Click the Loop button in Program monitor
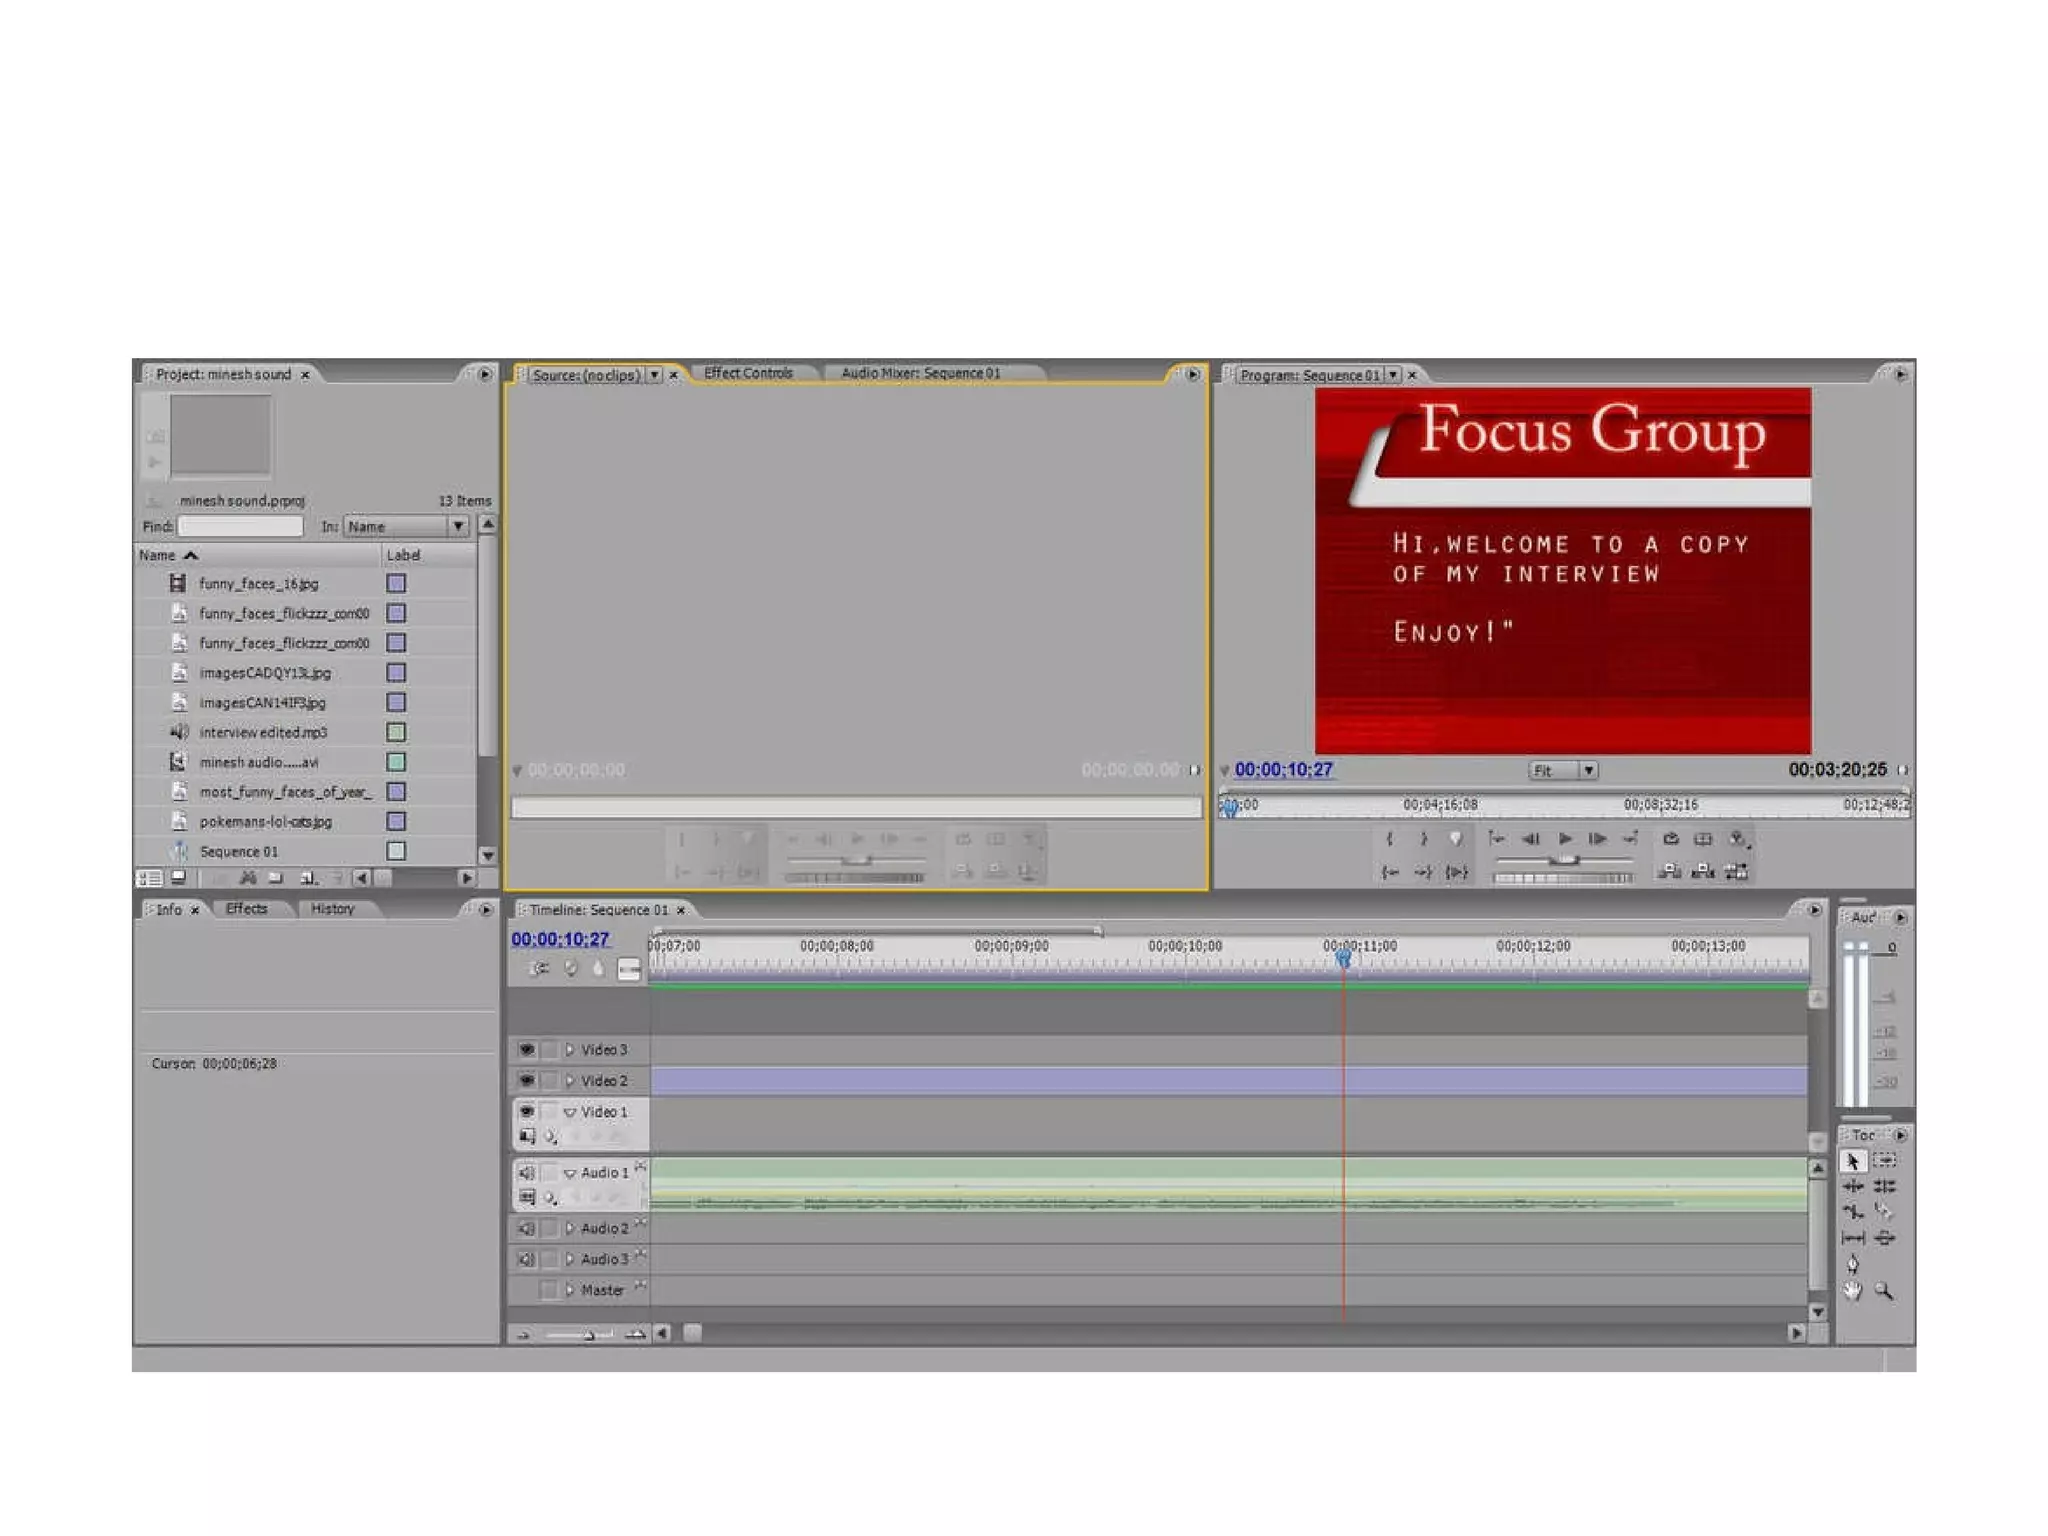Image resolution: width=2048 pixels, height=1536 pixels. click(1670, 839)
